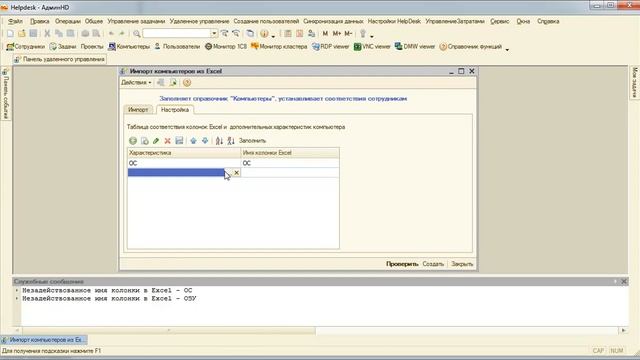Viewport: 640px width, 360px height.
Task: Move row down with blue arrow
Action: (205, 141)
